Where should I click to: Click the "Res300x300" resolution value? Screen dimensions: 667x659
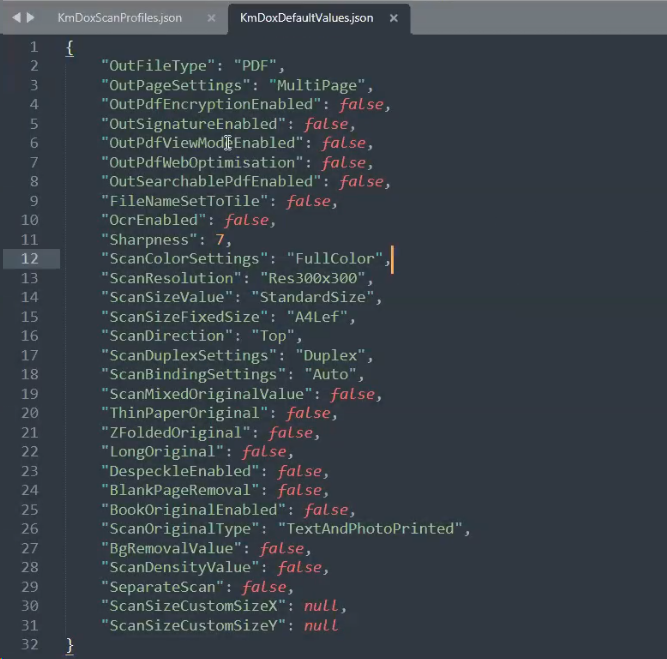[324, 278]
